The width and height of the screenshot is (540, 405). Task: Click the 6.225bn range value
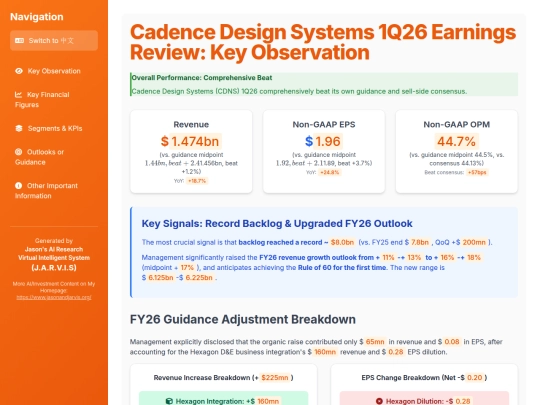199,278
